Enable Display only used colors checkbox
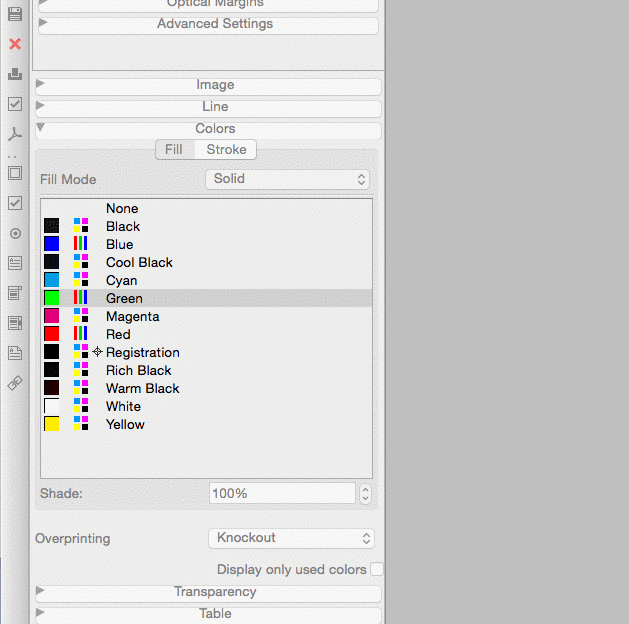This screenshot has width=629, height=624. (376, 569)
